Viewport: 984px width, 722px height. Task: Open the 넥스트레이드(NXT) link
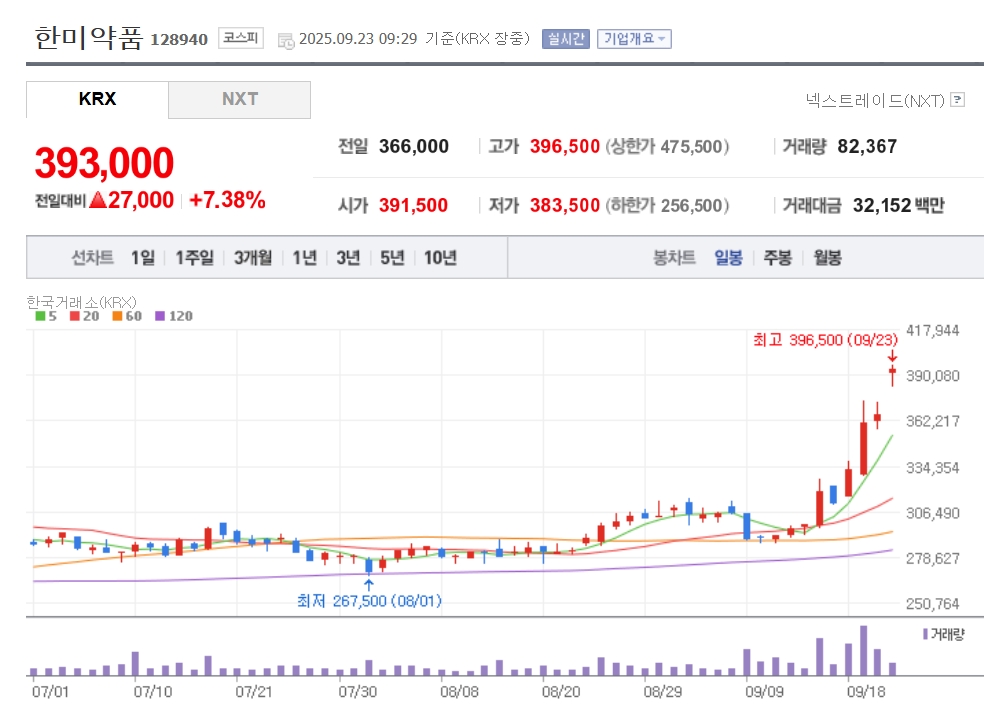click(x=875, y=100)
